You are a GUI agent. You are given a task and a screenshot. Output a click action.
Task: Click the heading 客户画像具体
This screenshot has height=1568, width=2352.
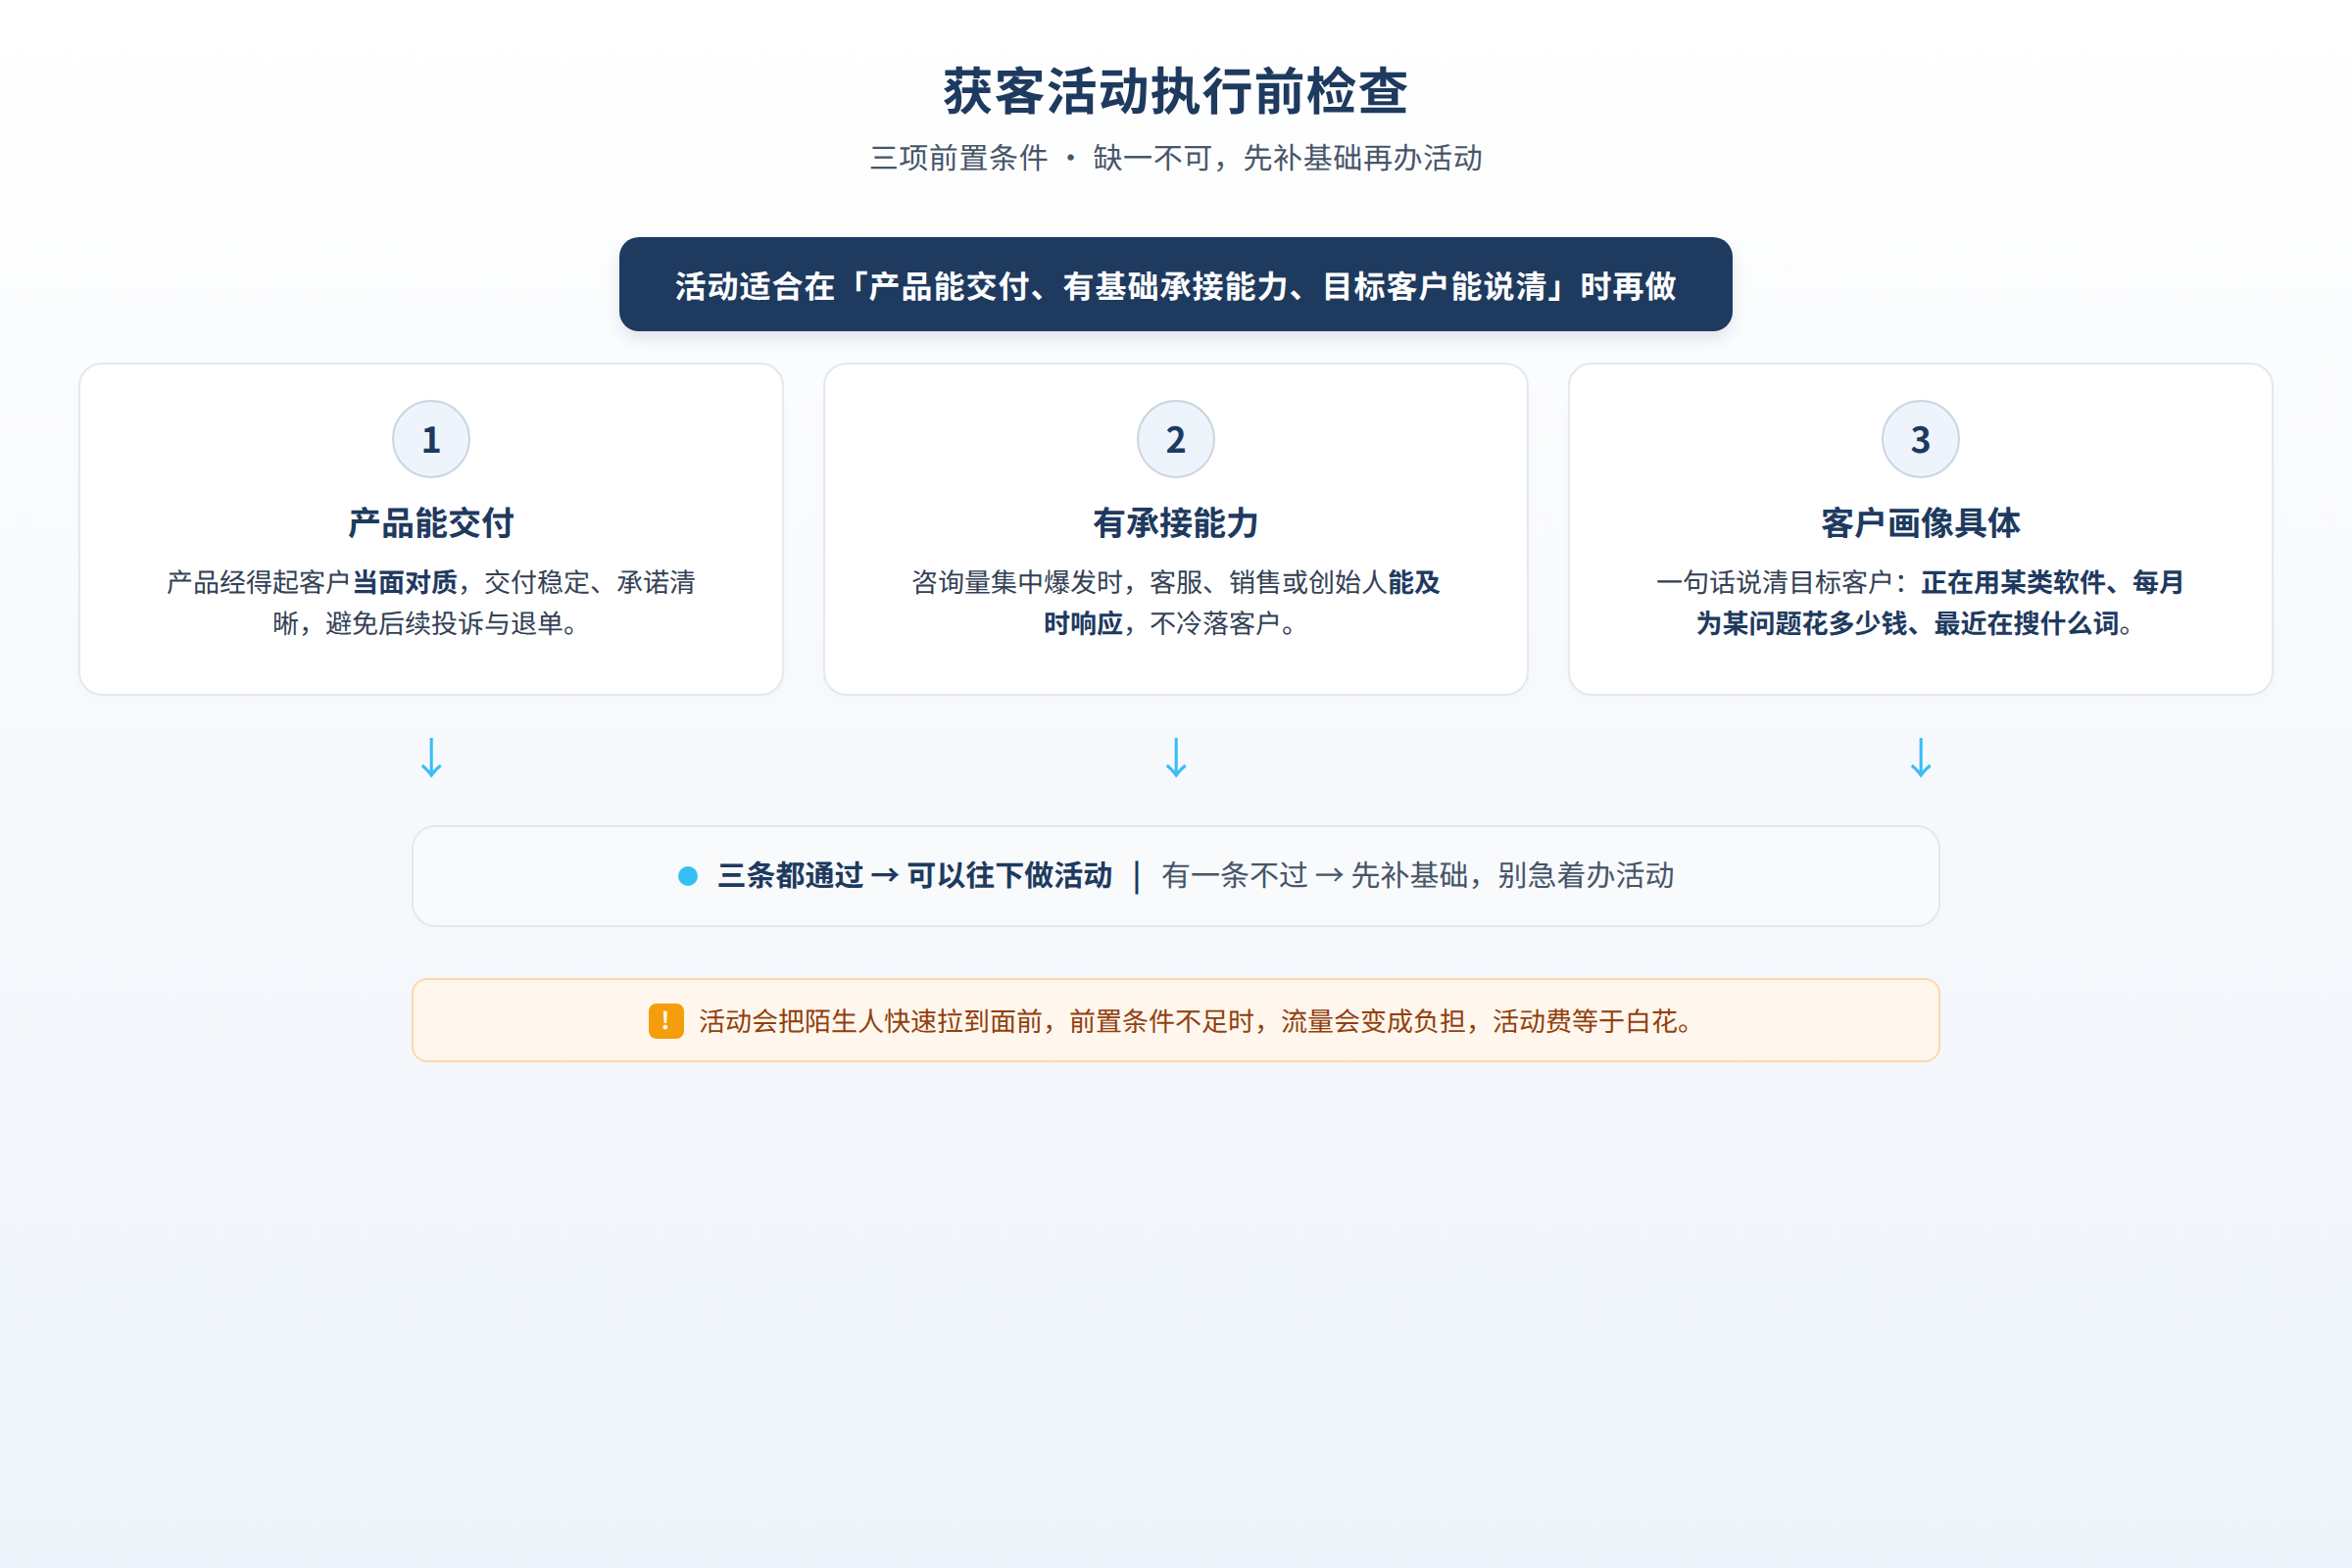tap(1920, 523)
